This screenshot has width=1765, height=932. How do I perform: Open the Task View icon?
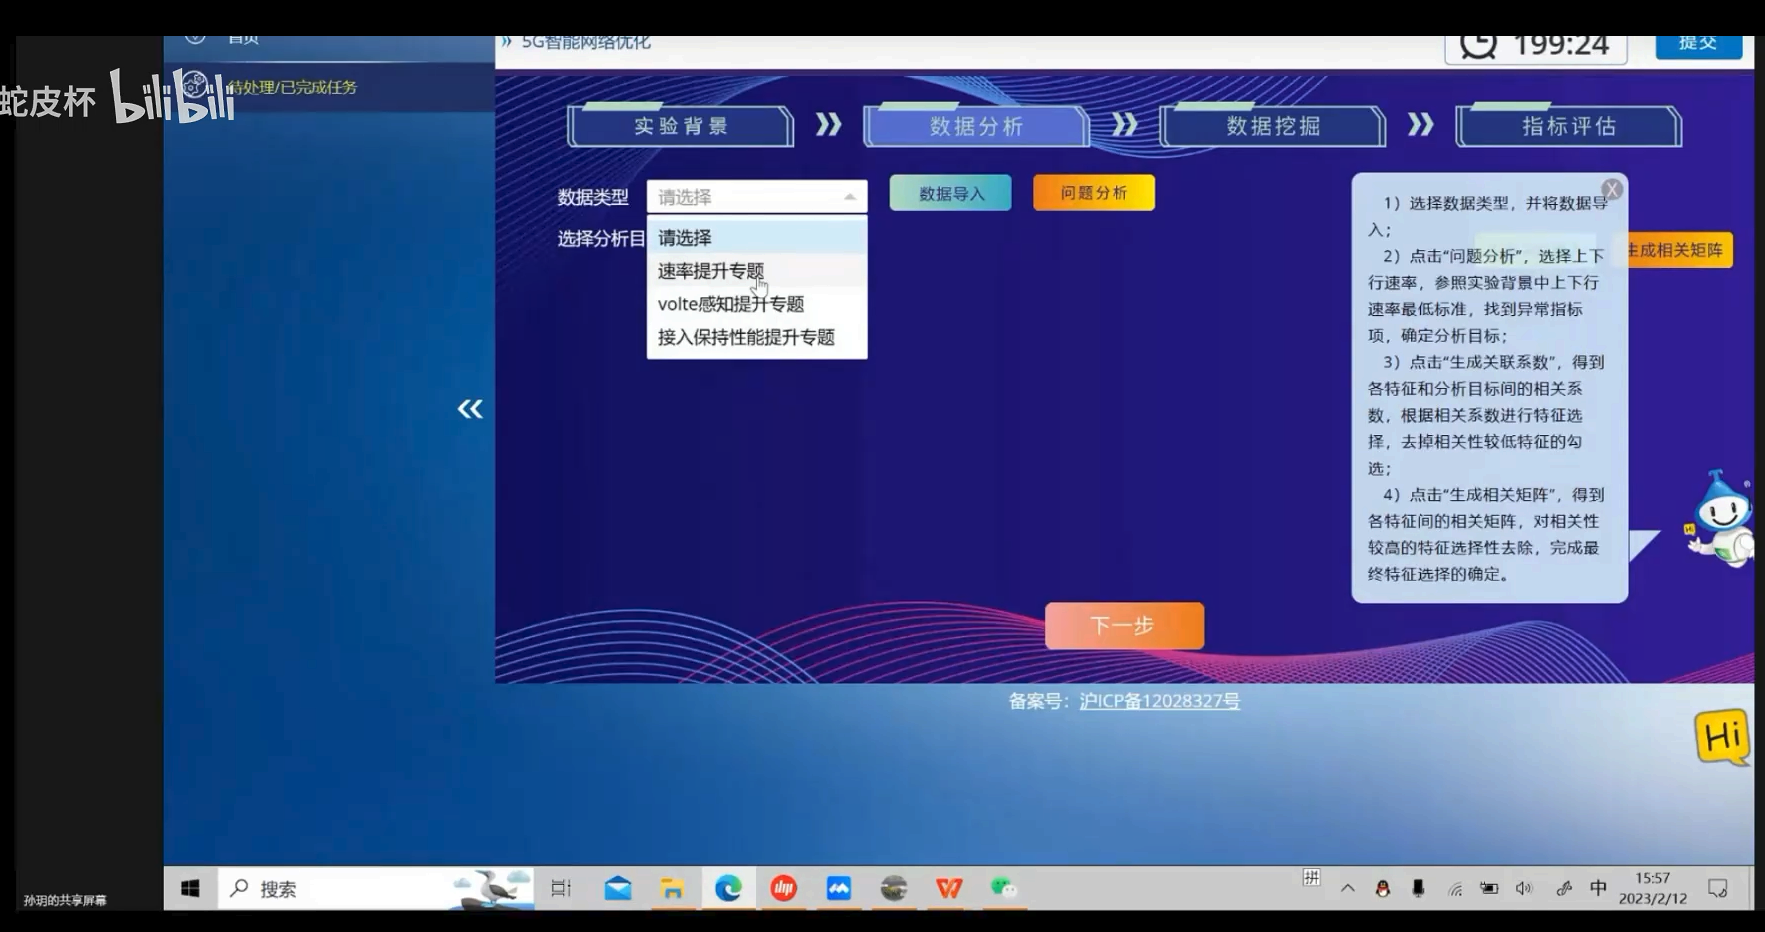coord(561,888)
